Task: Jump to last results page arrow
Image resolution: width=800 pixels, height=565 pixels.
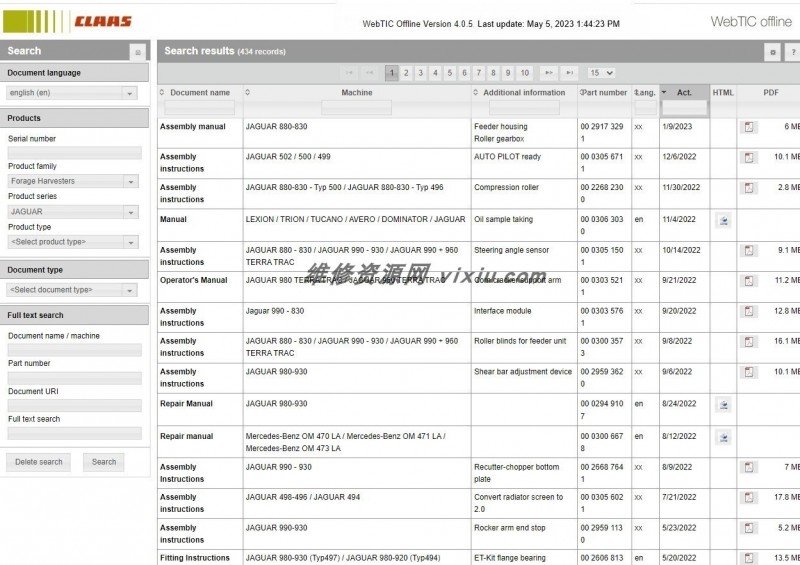Action: pyautogui.click(x=569, y=73)
